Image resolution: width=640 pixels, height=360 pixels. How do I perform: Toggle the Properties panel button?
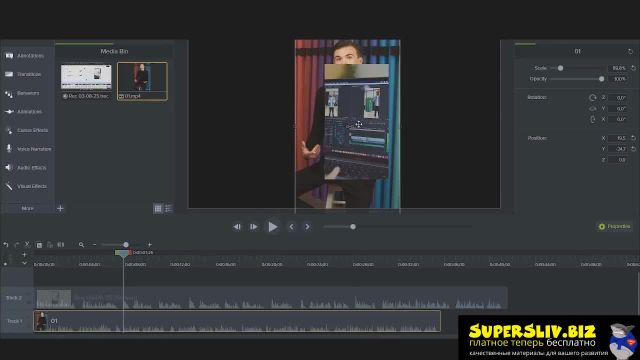pos(614,227)
